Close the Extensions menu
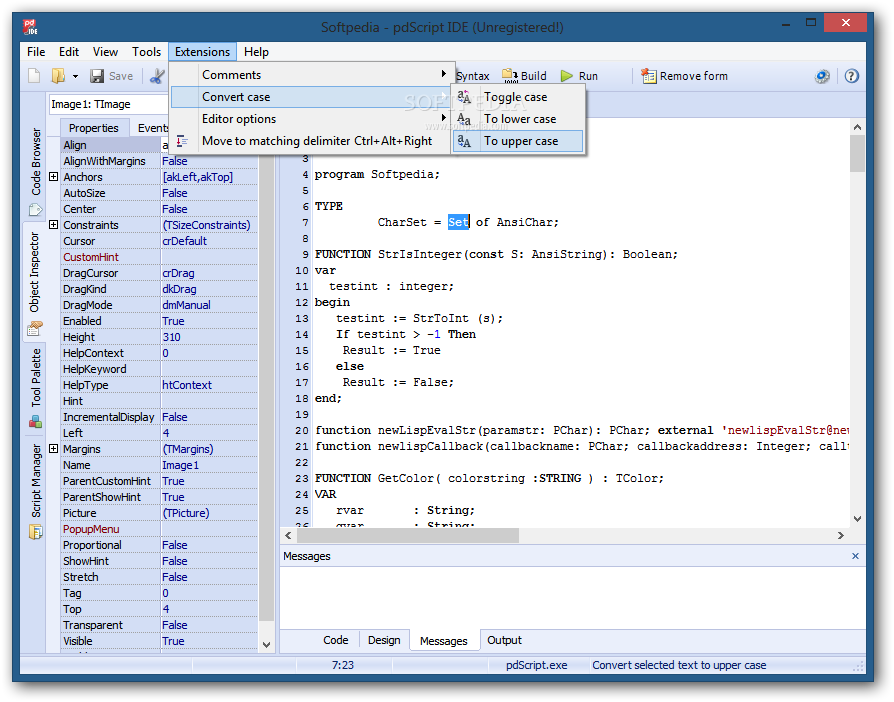Image resolution: width=894 pixels, height=702 pixels. pyautogui.click(x=202, y=52)
